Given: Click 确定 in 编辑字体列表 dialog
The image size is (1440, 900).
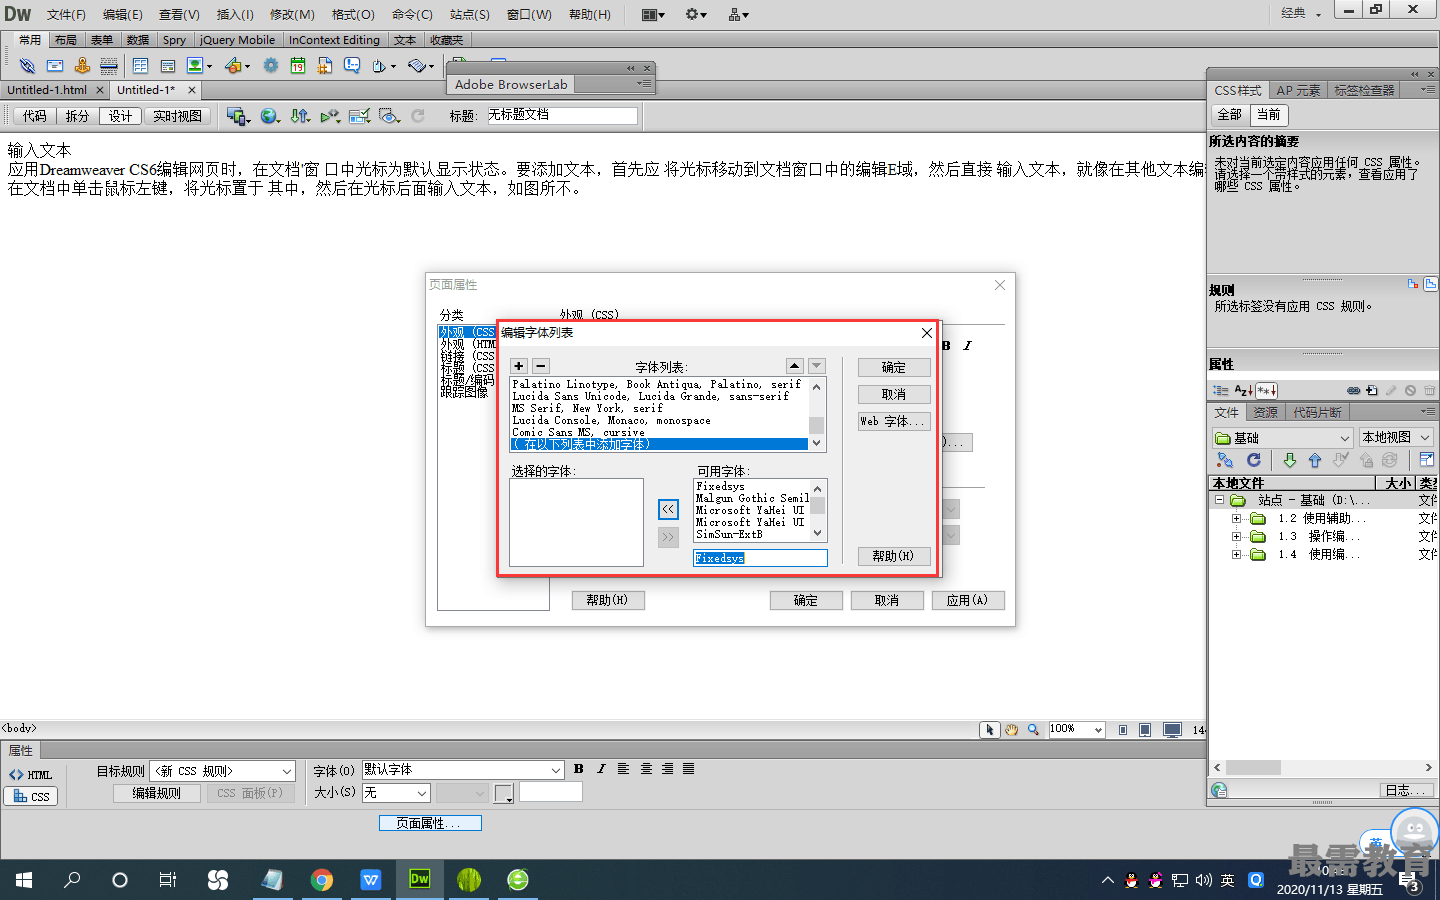Looking at the screenshot, I should pos(894,367).
